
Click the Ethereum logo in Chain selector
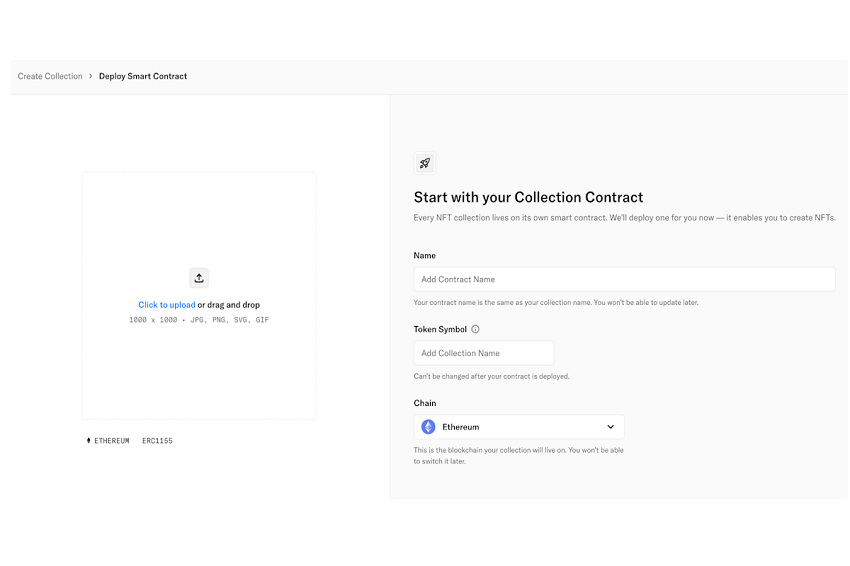pyautogui.click(x=428, y=427)
